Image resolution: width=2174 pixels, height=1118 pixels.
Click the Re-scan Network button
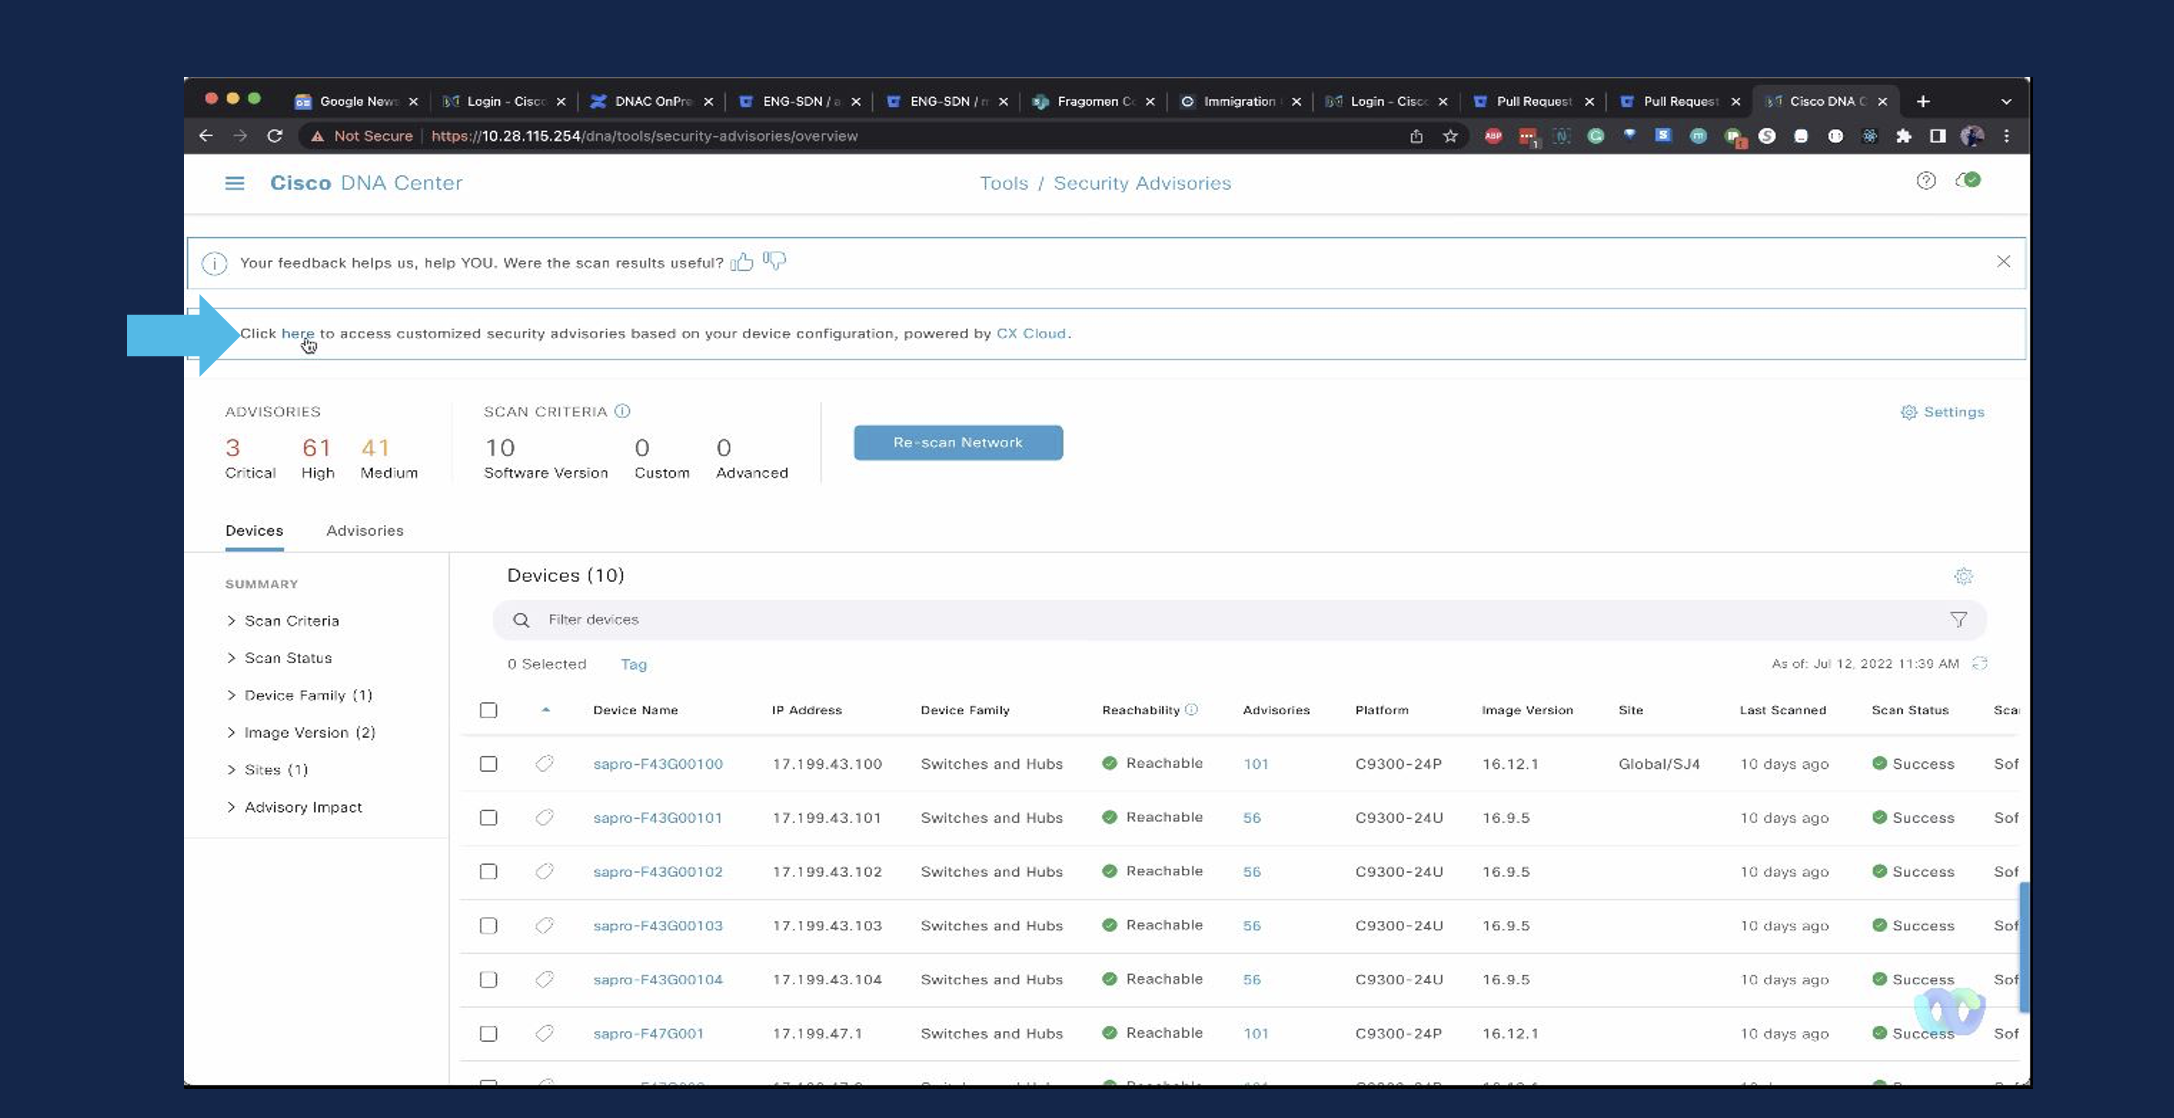tap(957, 442)
